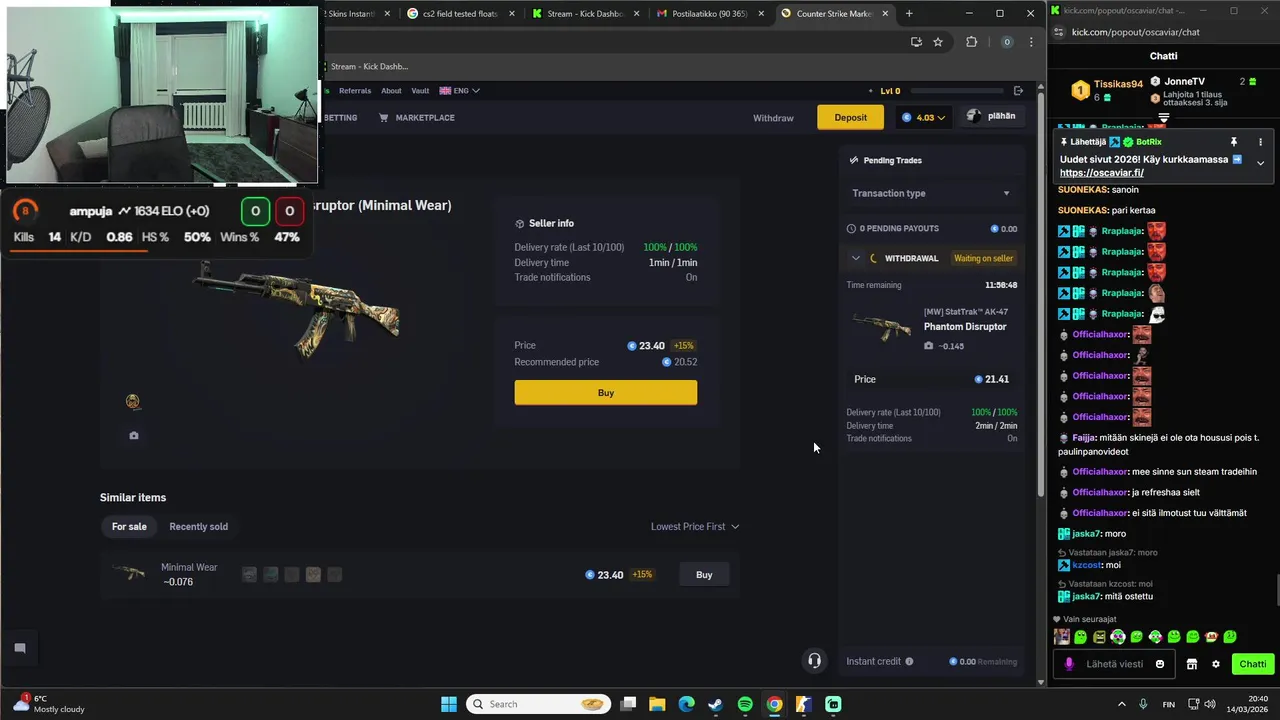
Task: Click the sticker icon below the AK-47 image
Action: 133,402
